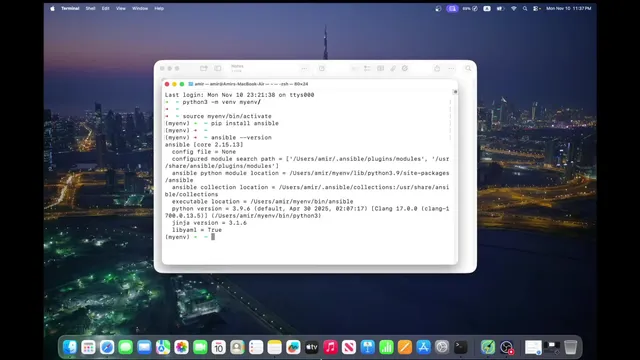Click the Spotlight search icon in the menu bar

(525, 8)
